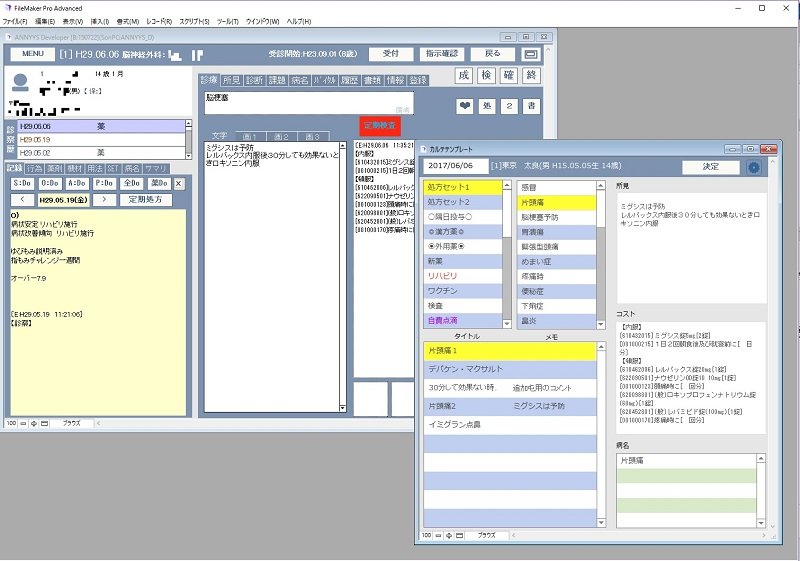
Task: Open the ブラウズ mode popup in template window footer
Action: (487, 536)
